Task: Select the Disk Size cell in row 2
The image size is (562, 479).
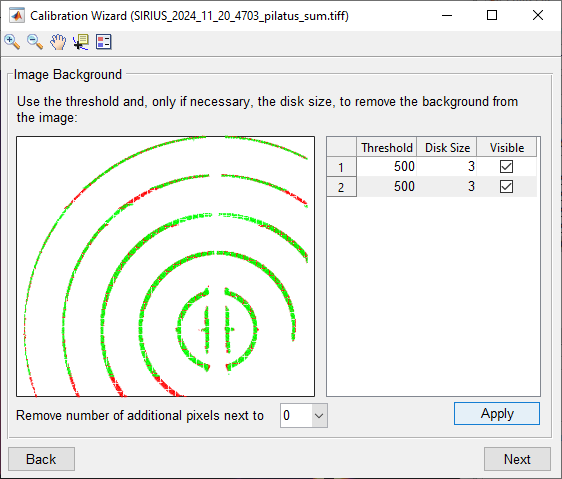Action: [447, 186]
